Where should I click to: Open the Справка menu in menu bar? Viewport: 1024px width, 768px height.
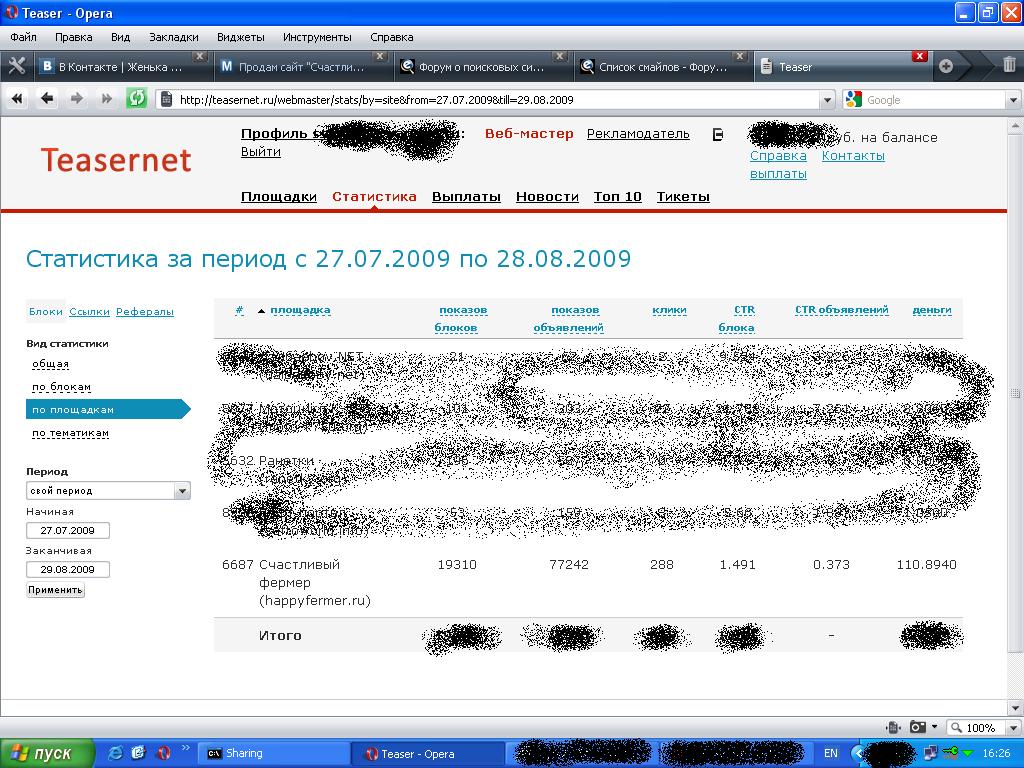(x=391, y=37)
